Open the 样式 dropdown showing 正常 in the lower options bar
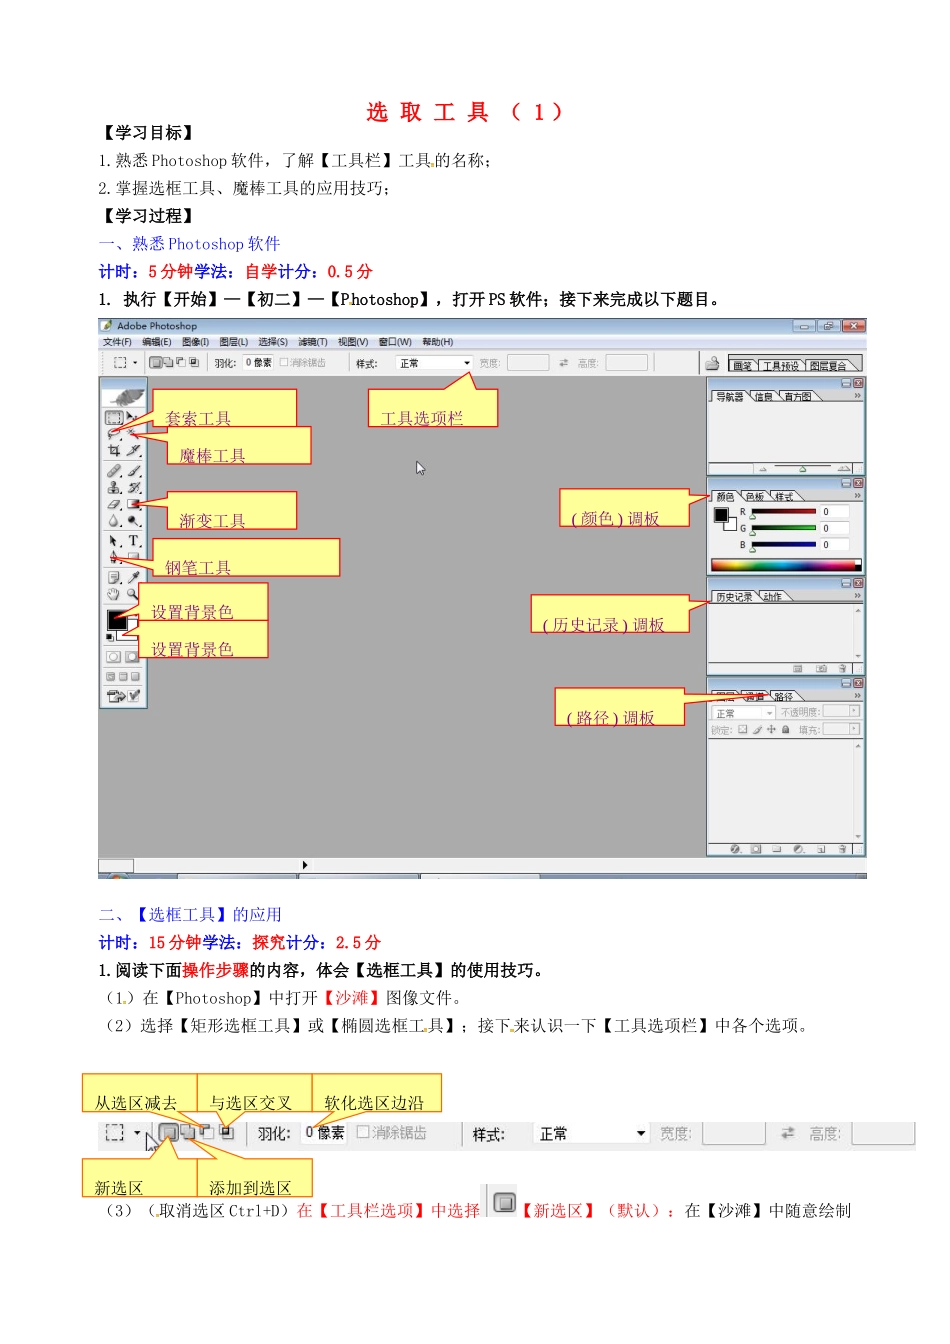This screenshot has width=950, height=1344. [x=592, y=1134]
